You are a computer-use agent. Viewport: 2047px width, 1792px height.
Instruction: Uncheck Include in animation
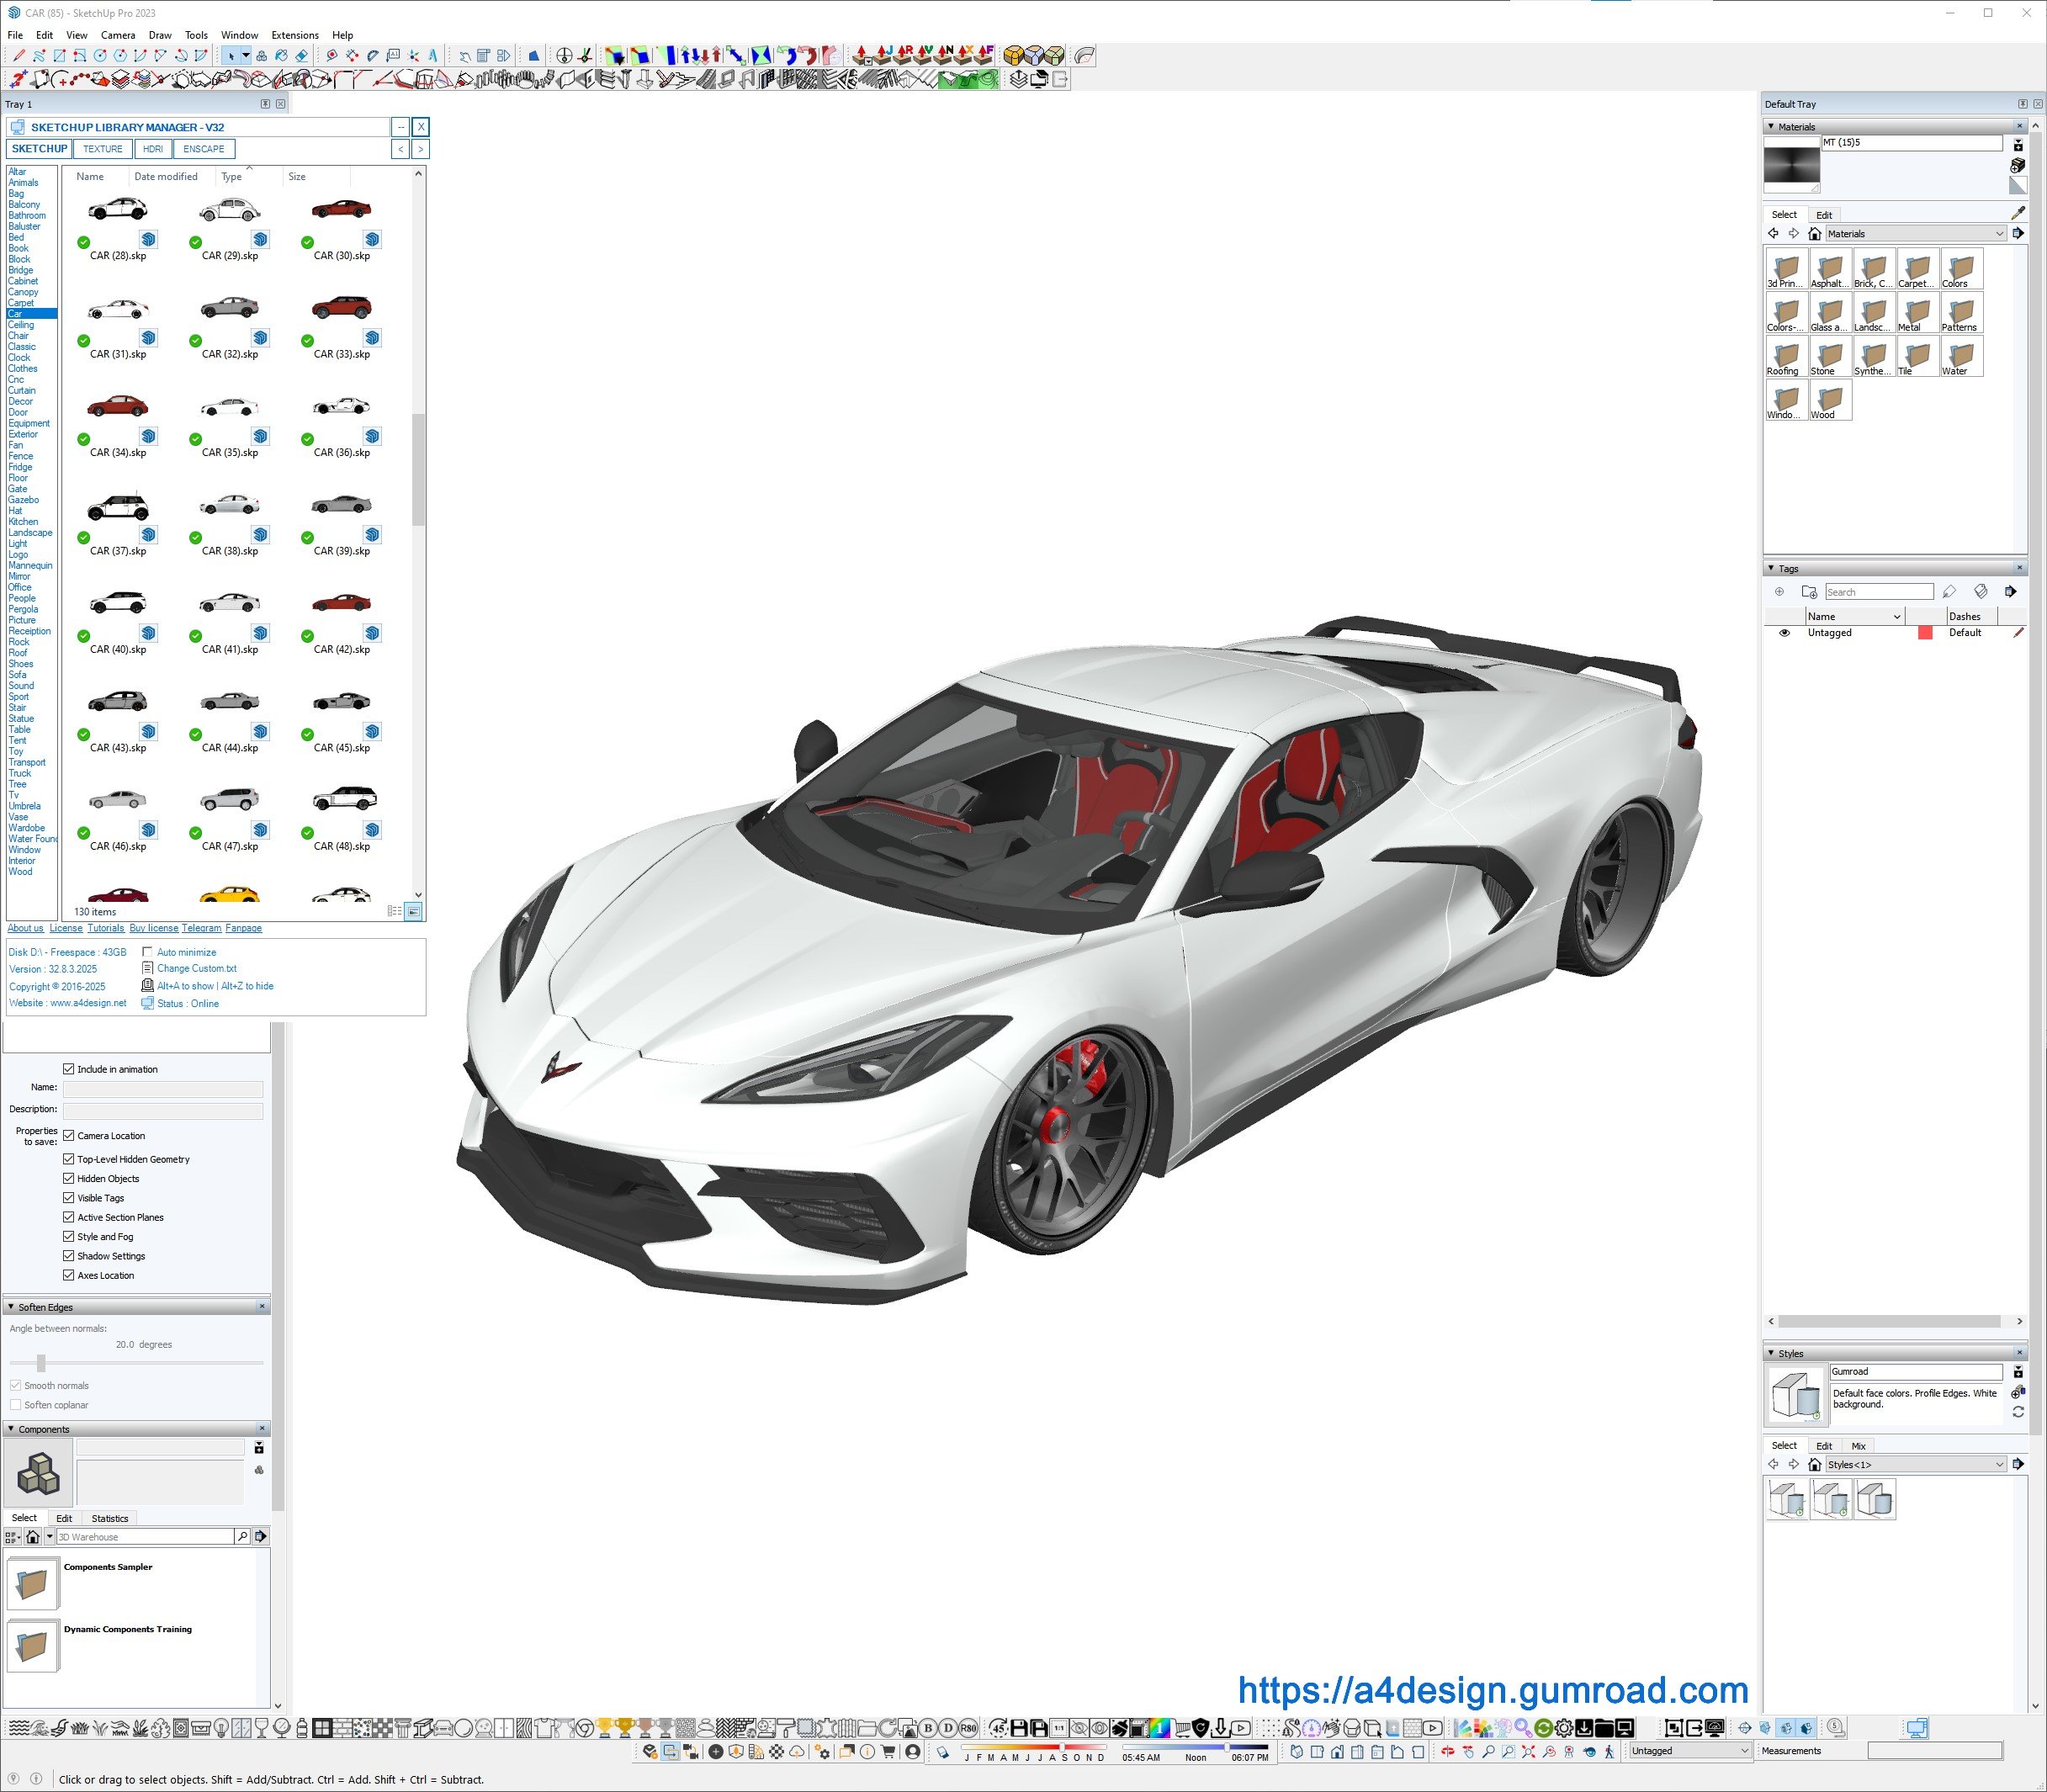point(69,1069)
